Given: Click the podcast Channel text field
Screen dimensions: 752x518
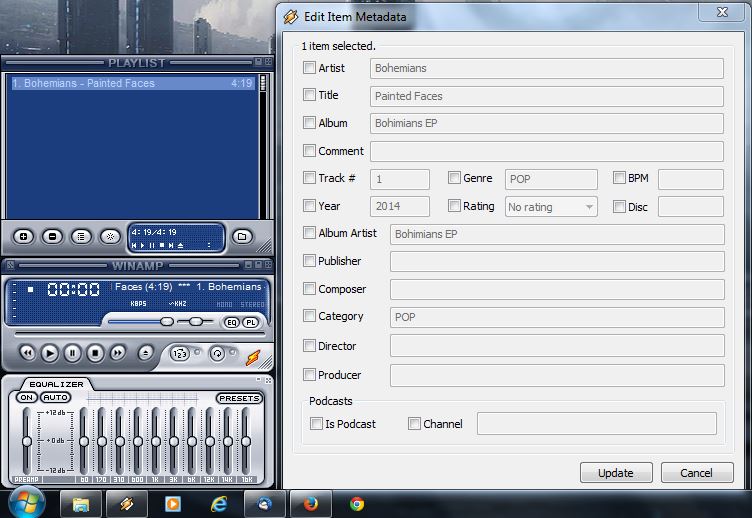Looking at the screenshot, I should 597,424.
